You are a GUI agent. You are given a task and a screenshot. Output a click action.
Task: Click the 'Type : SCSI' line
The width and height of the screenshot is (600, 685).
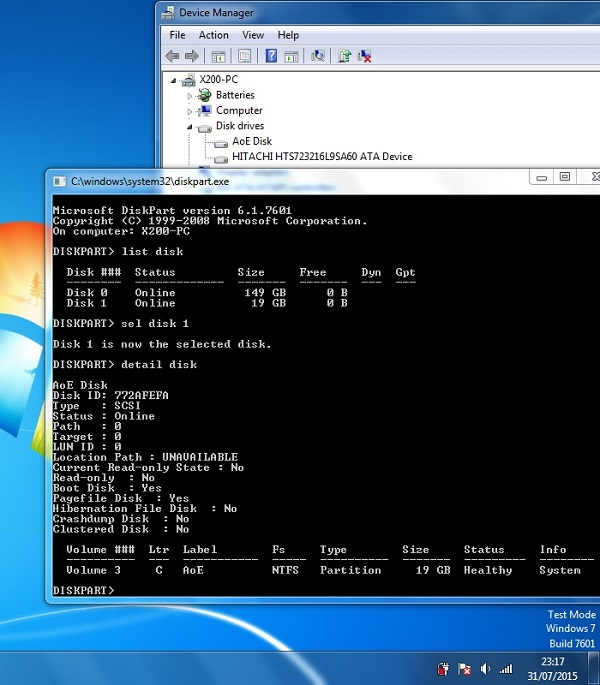[97, 405]
